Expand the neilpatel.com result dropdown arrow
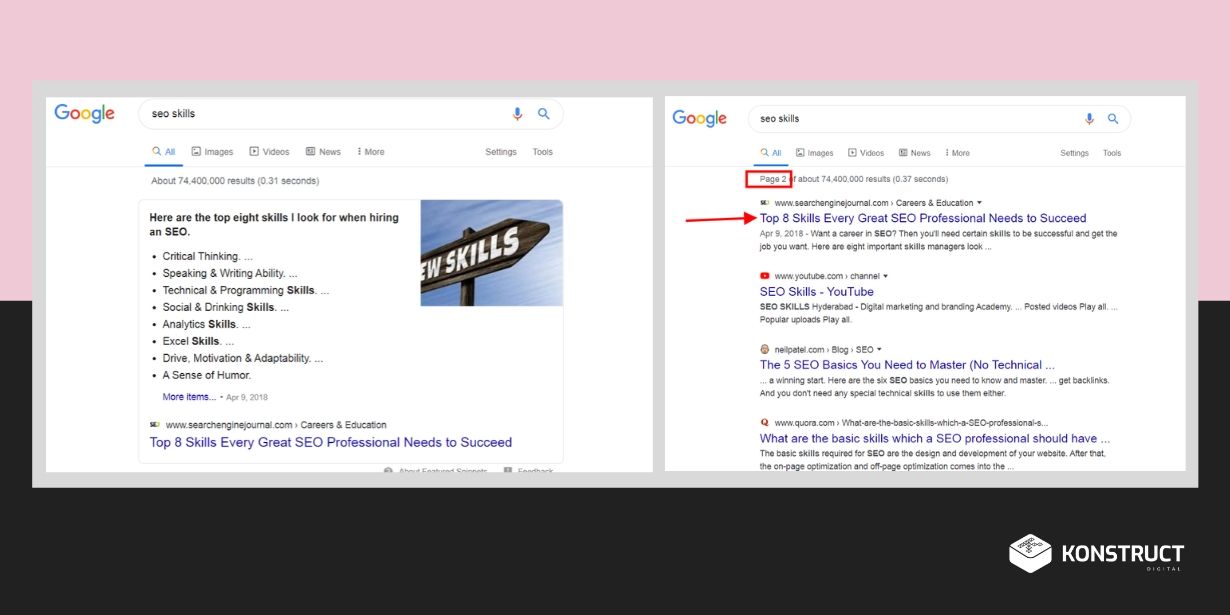Screen dimensions: 1230x615 [877, 350]
